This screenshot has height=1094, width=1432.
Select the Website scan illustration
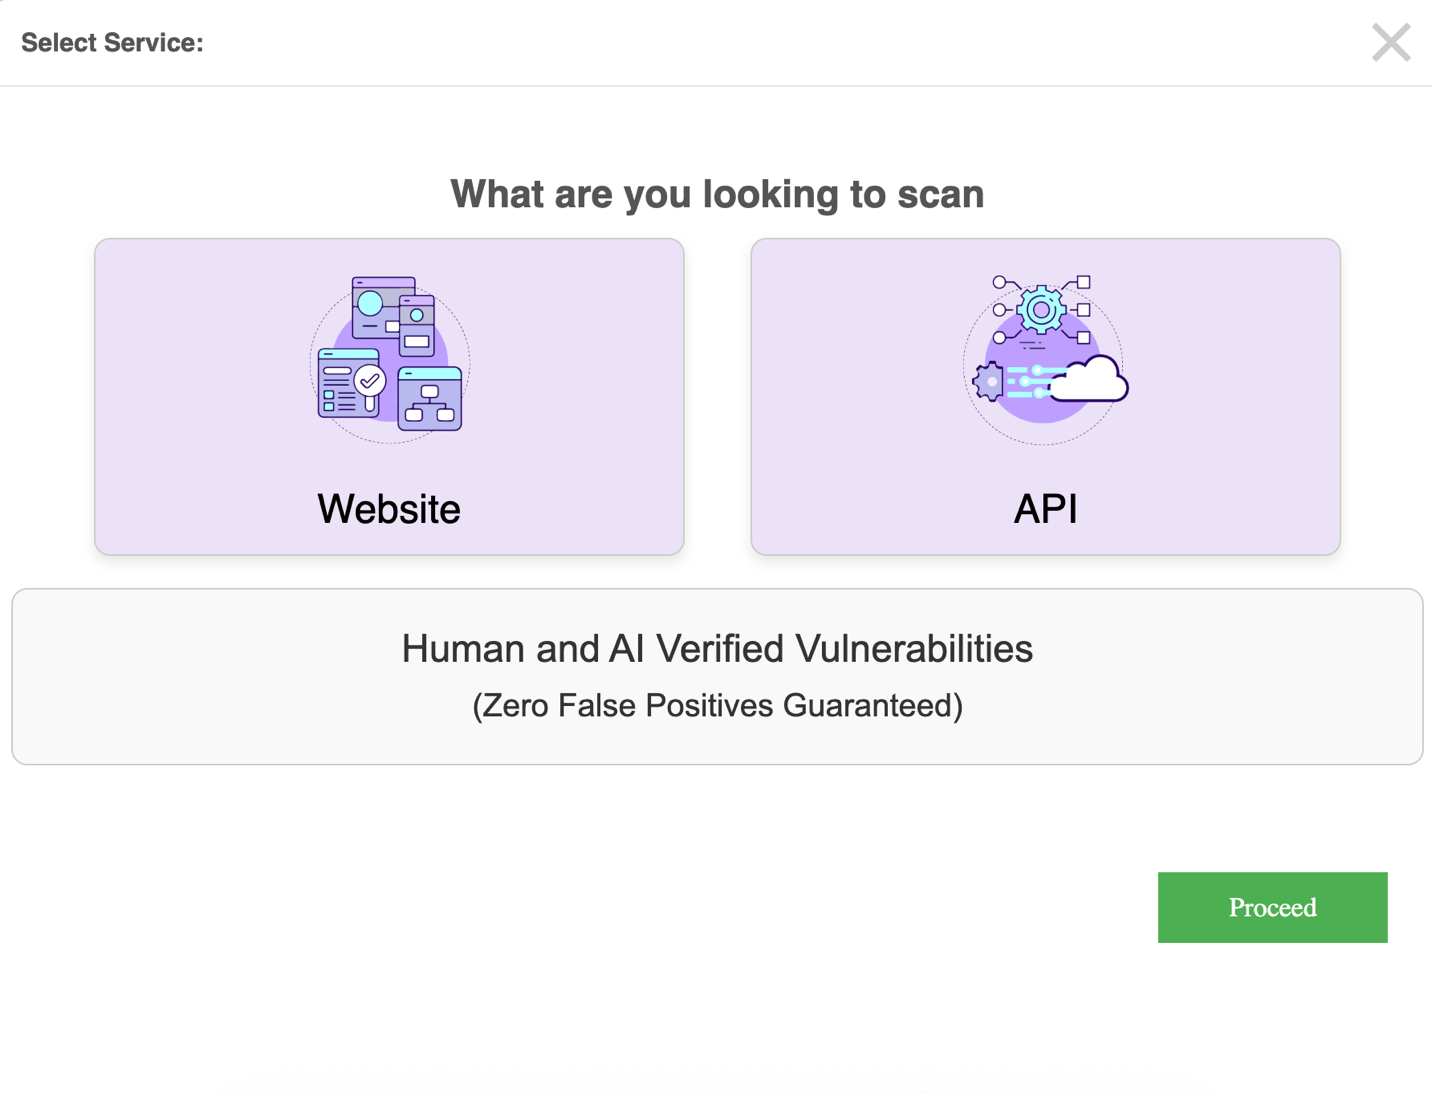pyautogui.click(x=389, y=356)
